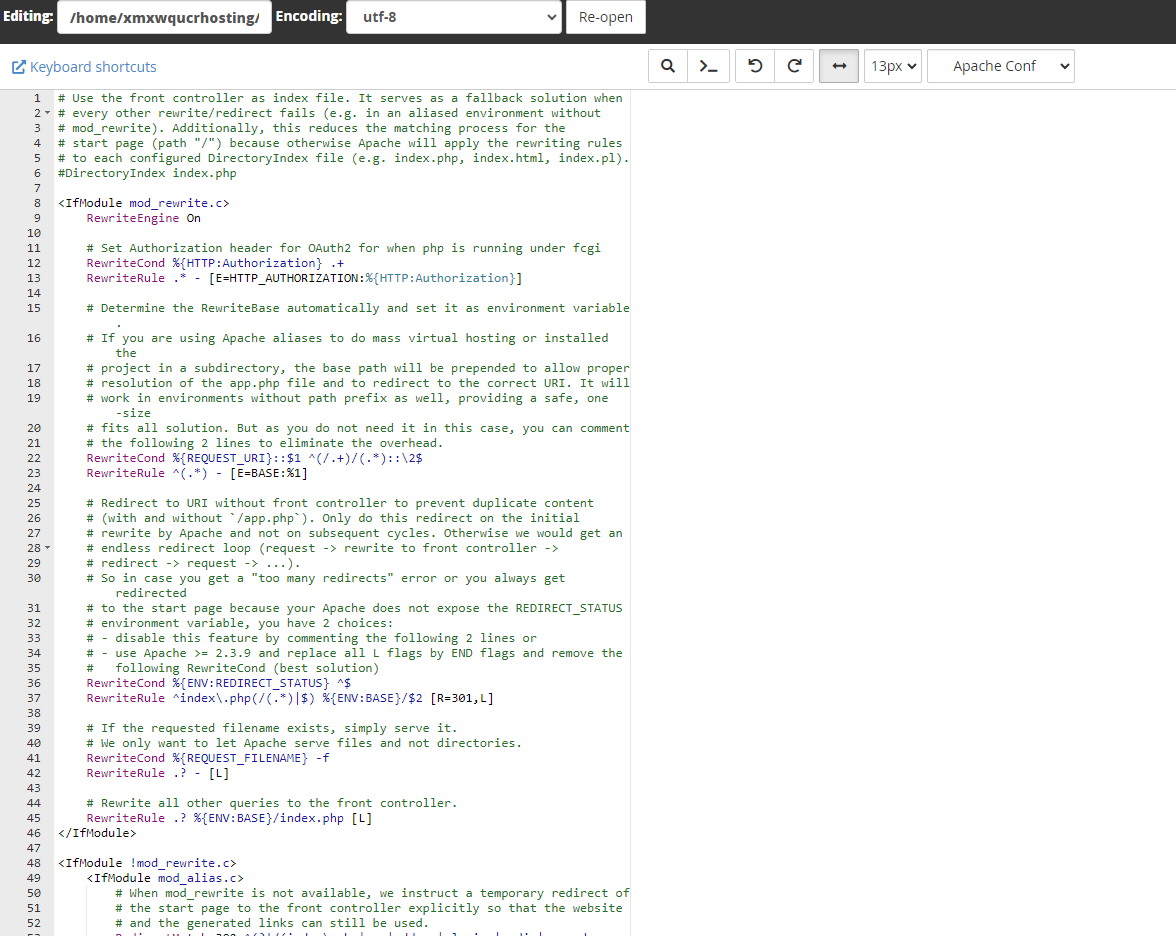Collapse the fold arrow at line 28

click(47, 548)
